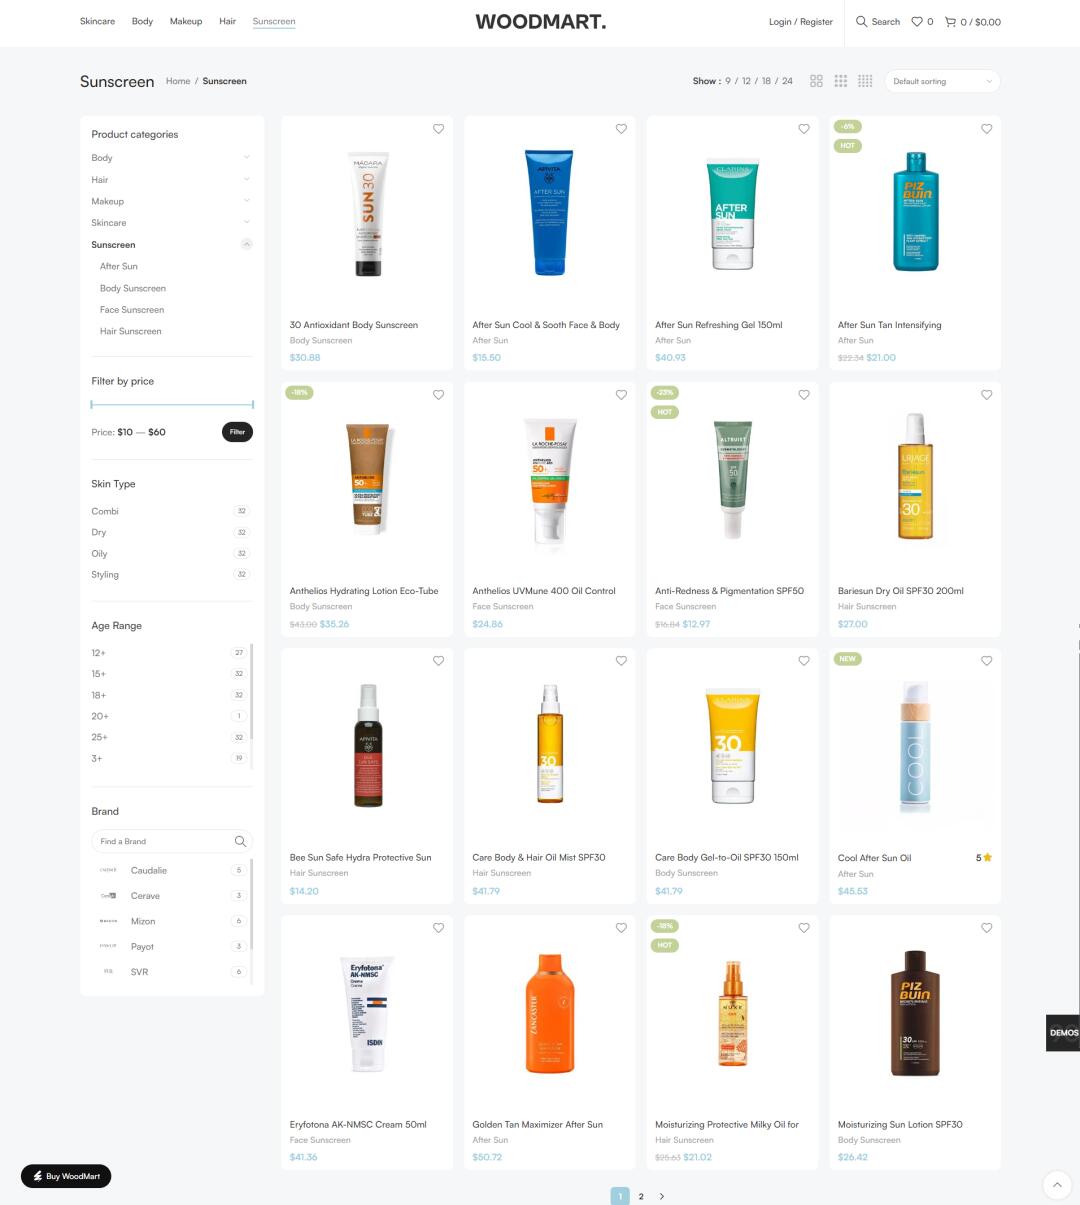This screenshot has width=1080, height=1205.
Task: Open the Sunscreen menu in header
Action: click(x=274, y=21)
